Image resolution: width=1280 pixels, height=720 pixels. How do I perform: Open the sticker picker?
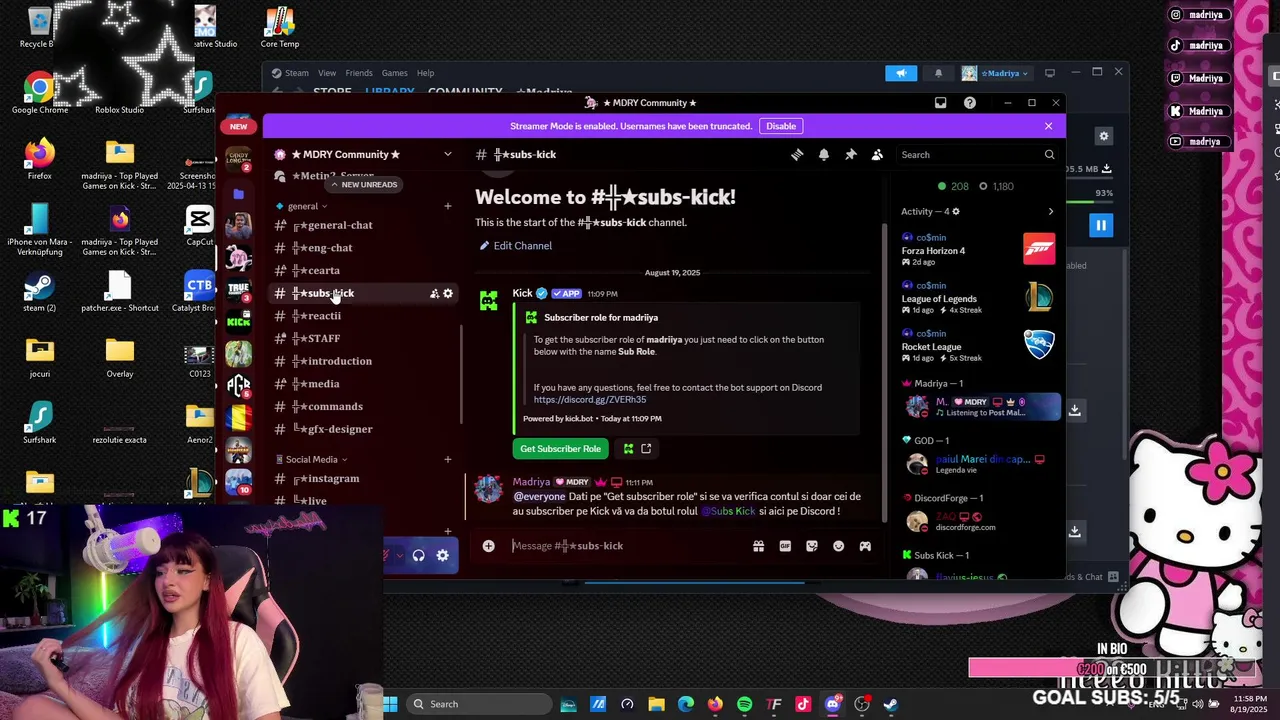(x=812, y=546)
